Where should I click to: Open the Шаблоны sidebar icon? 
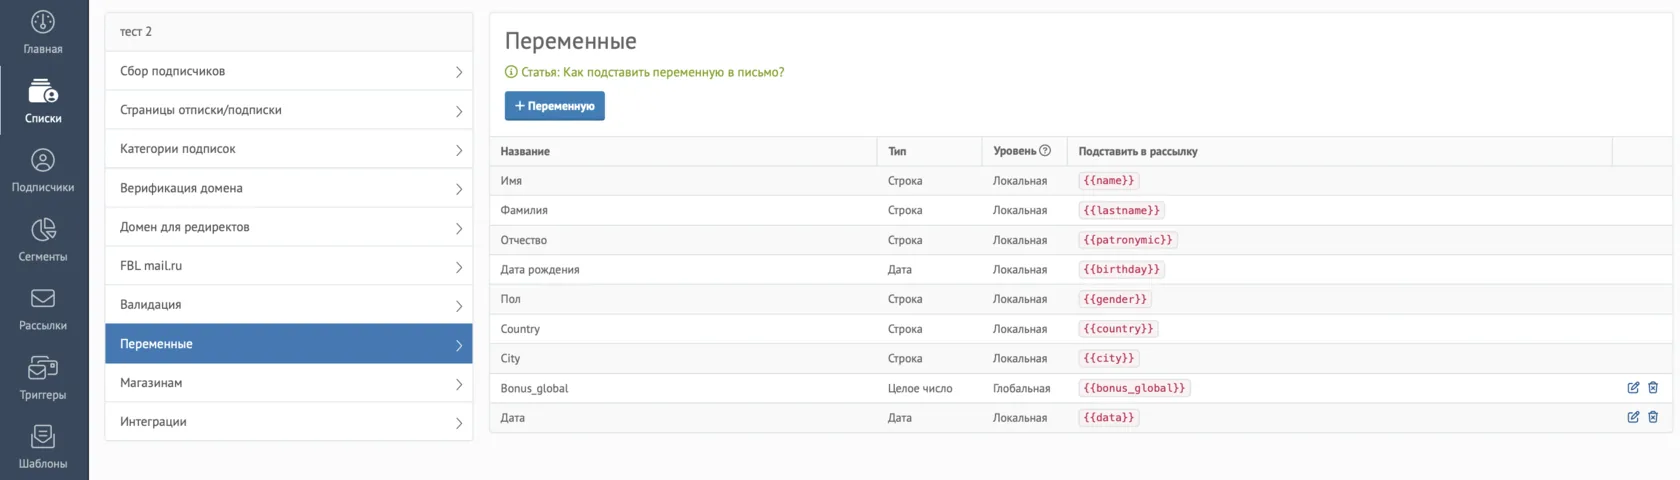(43, 437)
